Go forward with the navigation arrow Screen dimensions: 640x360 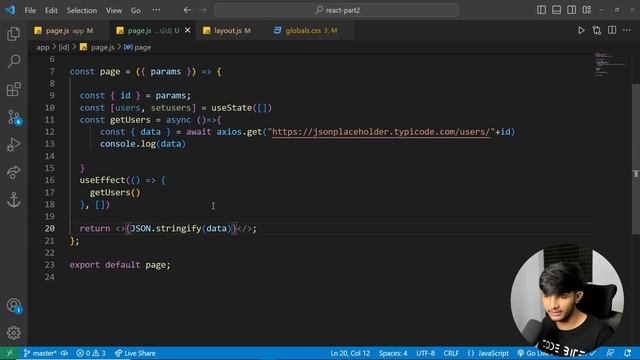[x=203, y=10]
